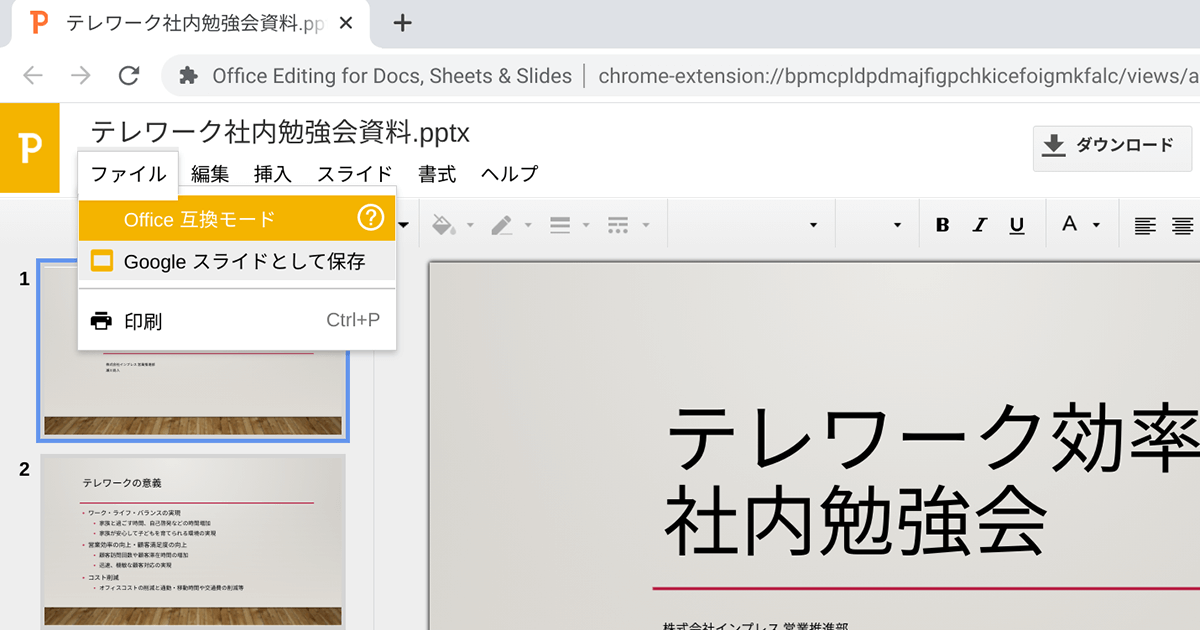Open the ヘルプ menu
The width and height of the screenshot is (1200, 630).
pyautogui.click(x=509, y=174)
